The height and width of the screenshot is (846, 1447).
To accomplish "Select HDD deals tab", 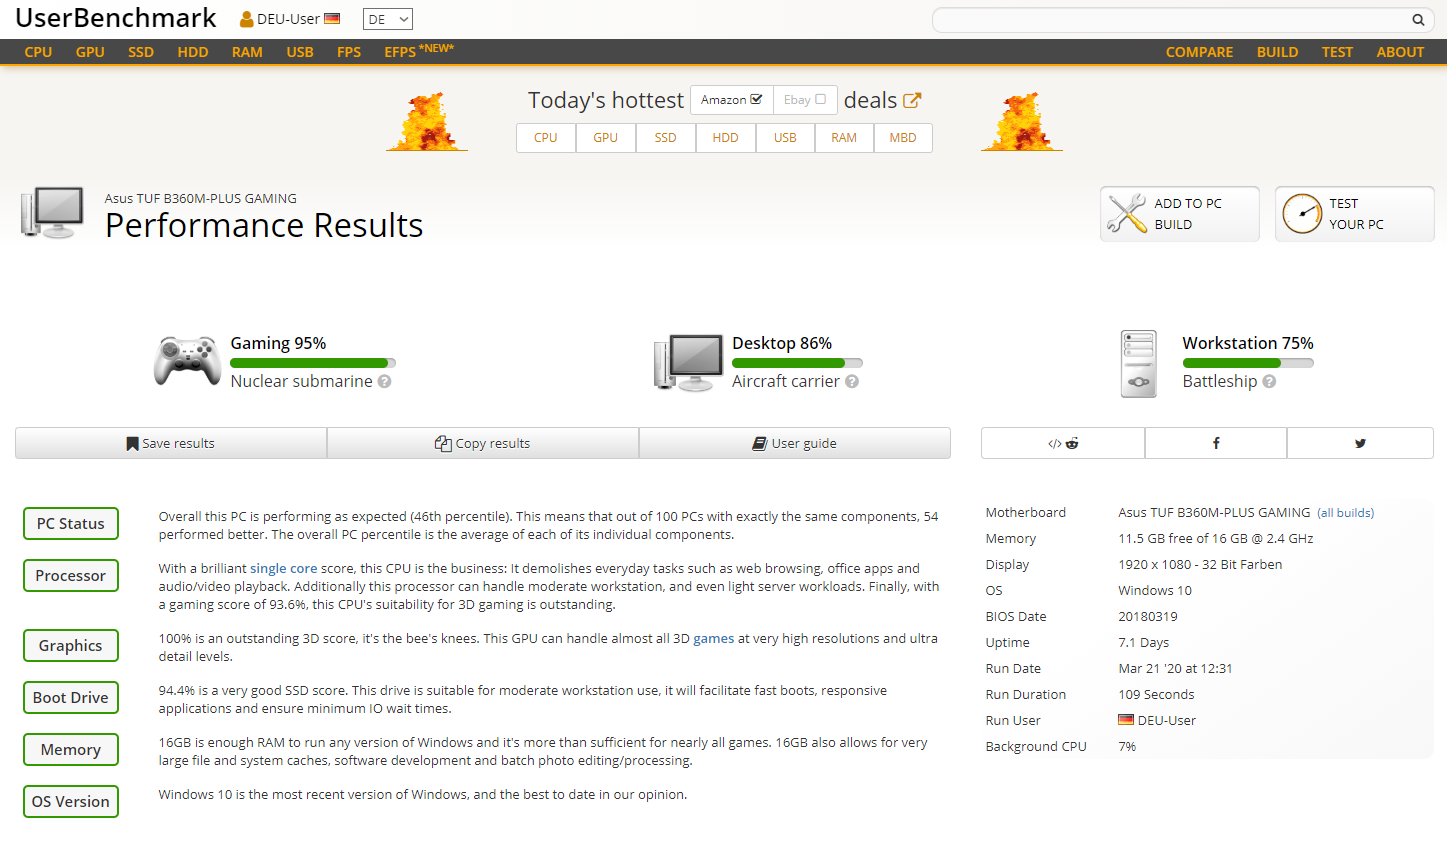I will 726,138.
